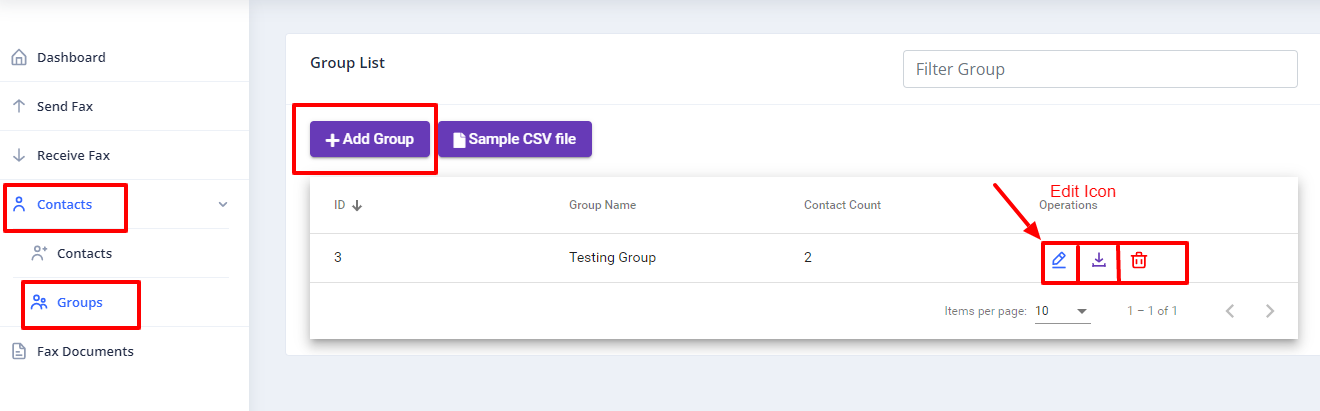The image size is (1320, 411).
Task: Click the add-person icon beside Contacts sub-item
Action: coord(39,253)
